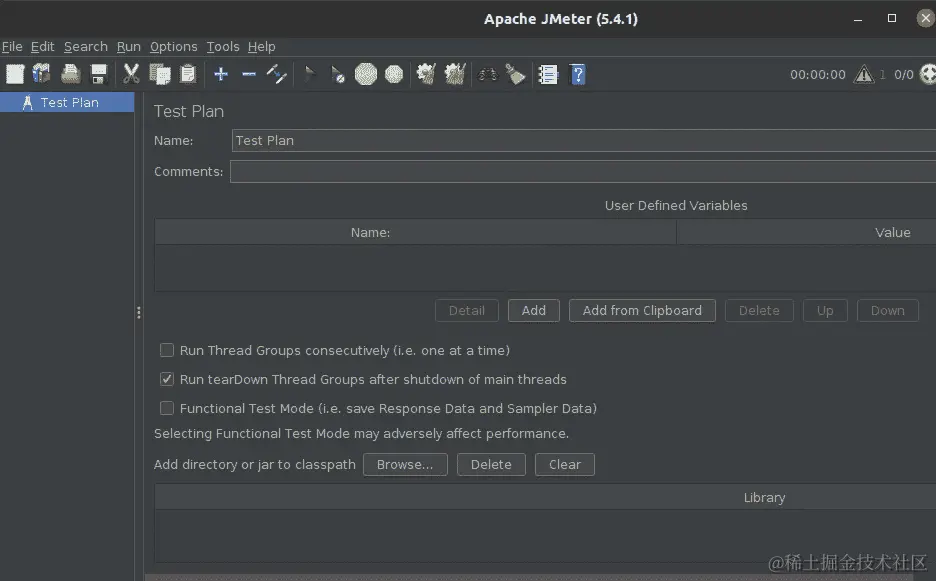Image resolution: width=936 pixels, height=581 pixels.
Task: Browse for a jar to add to classpath
Action: pyautogui.click(x=405, y=464)
